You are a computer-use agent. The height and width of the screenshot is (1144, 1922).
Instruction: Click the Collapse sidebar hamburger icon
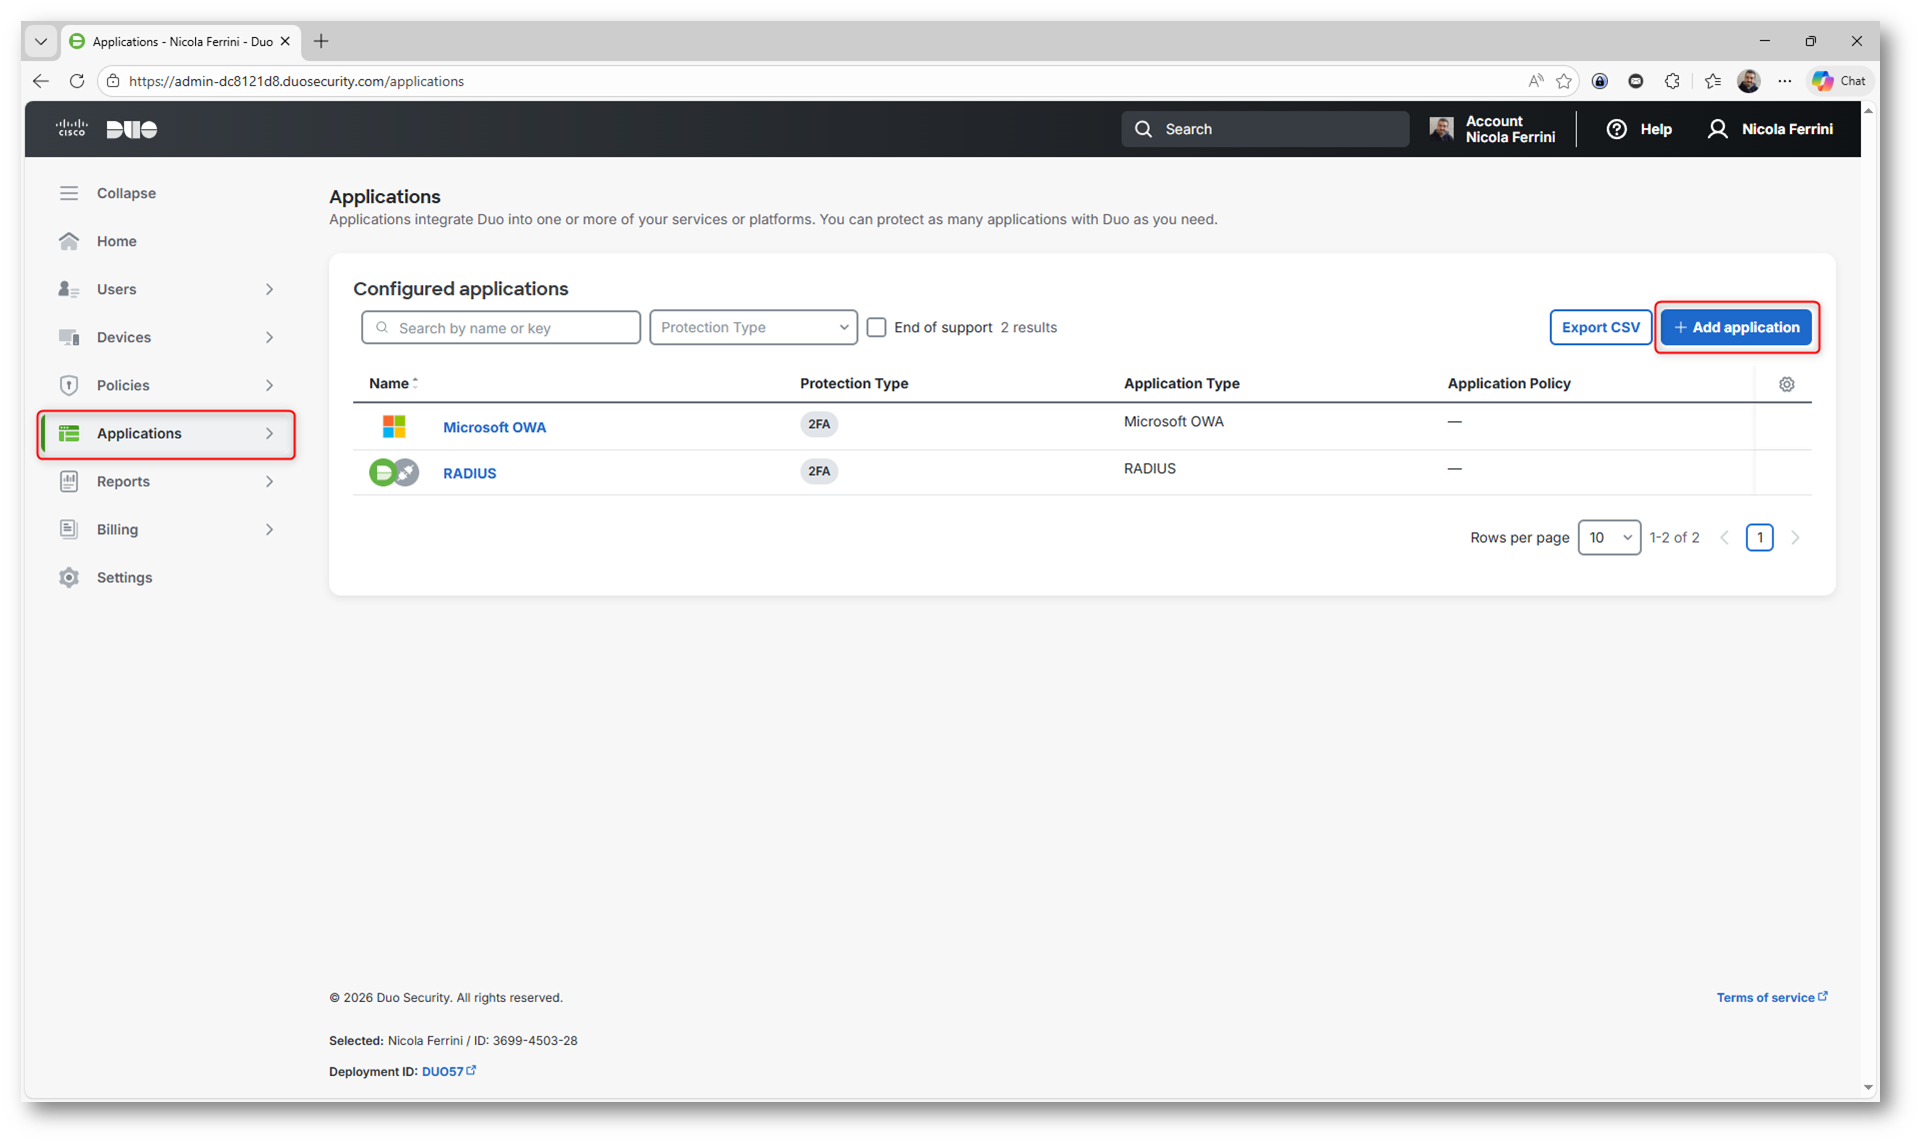pos(68,193)
